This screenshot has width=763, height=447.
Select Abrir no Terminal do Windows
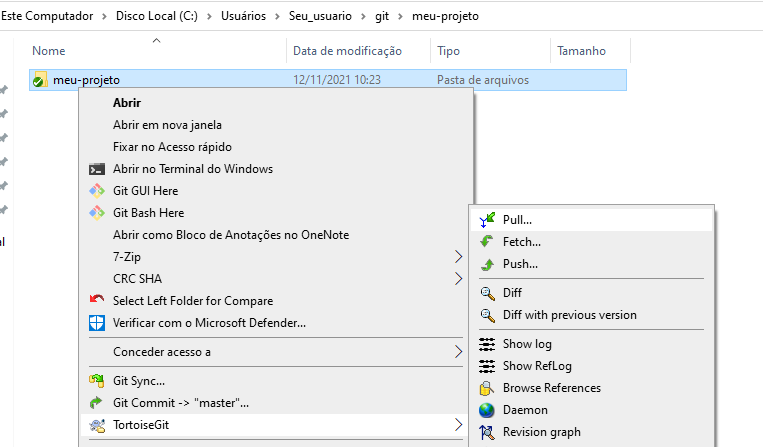pos(275,169)
